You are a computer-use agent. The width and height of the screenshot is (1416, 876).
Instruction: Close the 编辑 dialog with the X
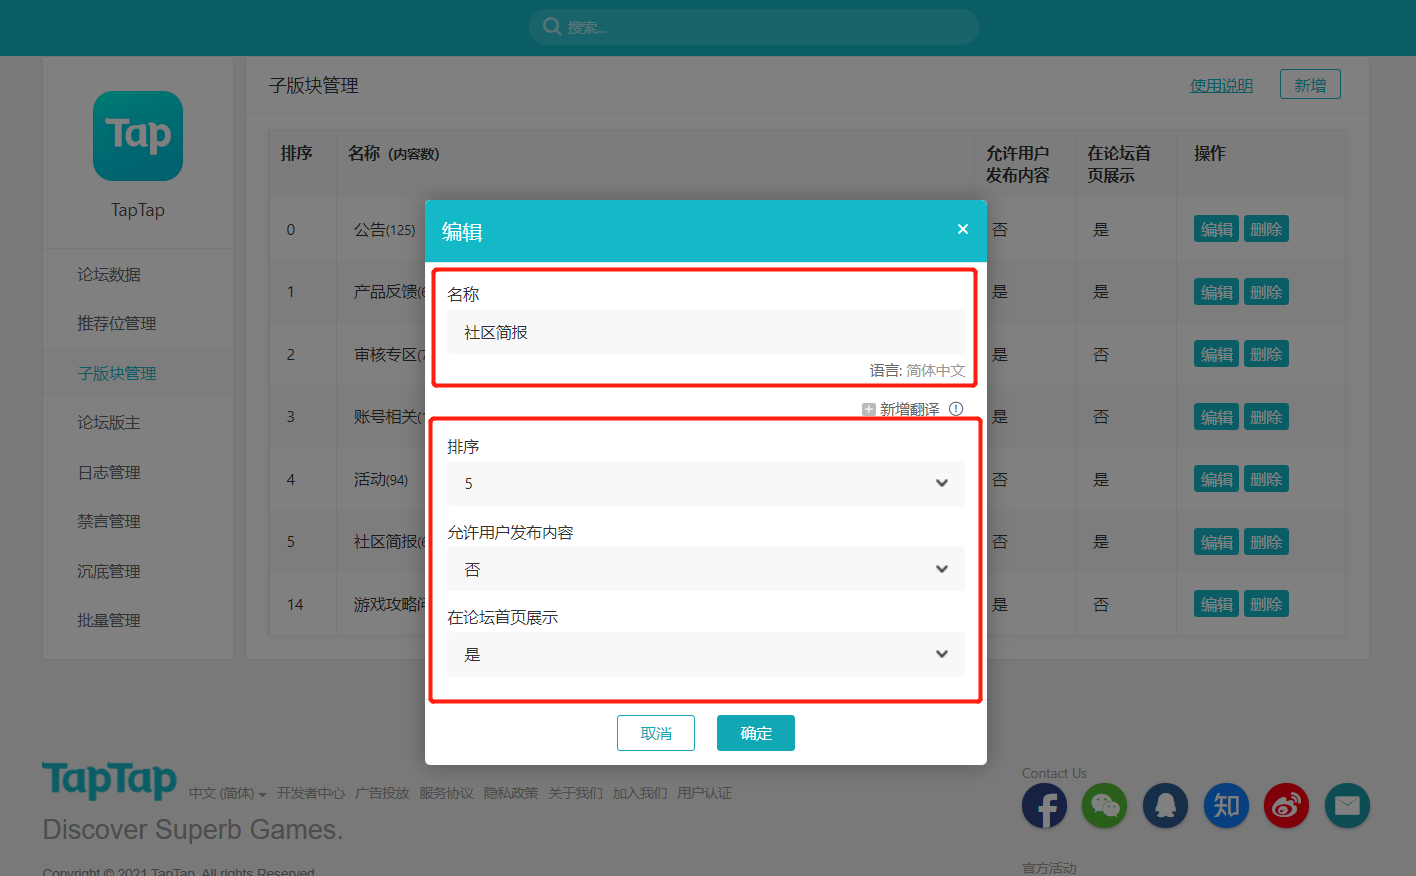pyautogui.click(x=962, y=229)
